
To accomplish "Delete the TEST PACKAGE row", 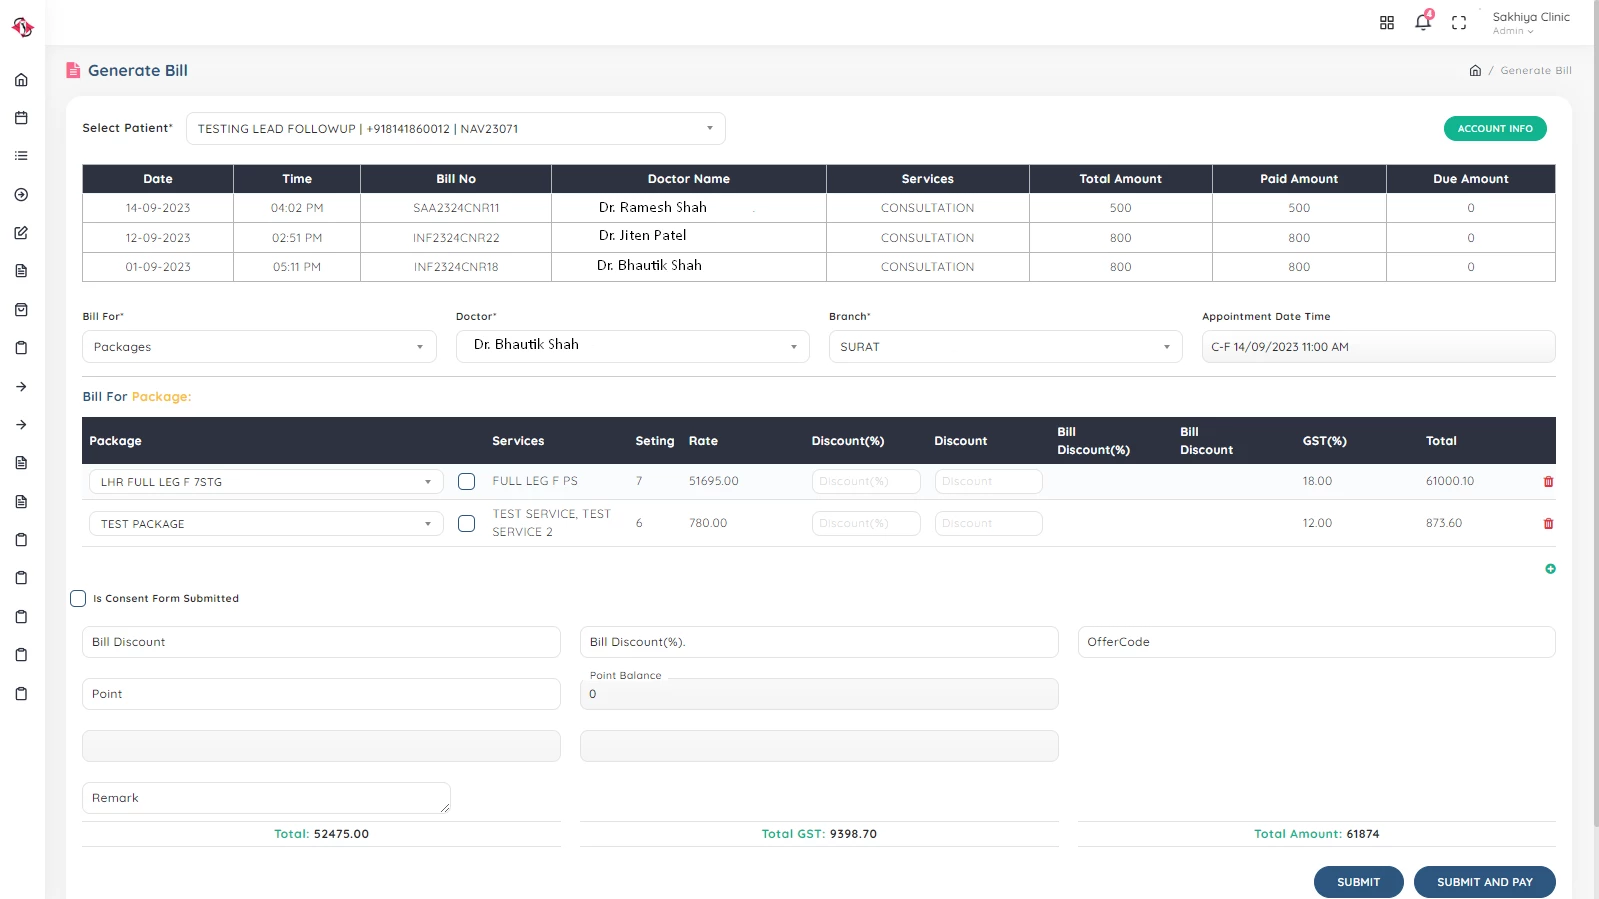I will (1548, 524).
